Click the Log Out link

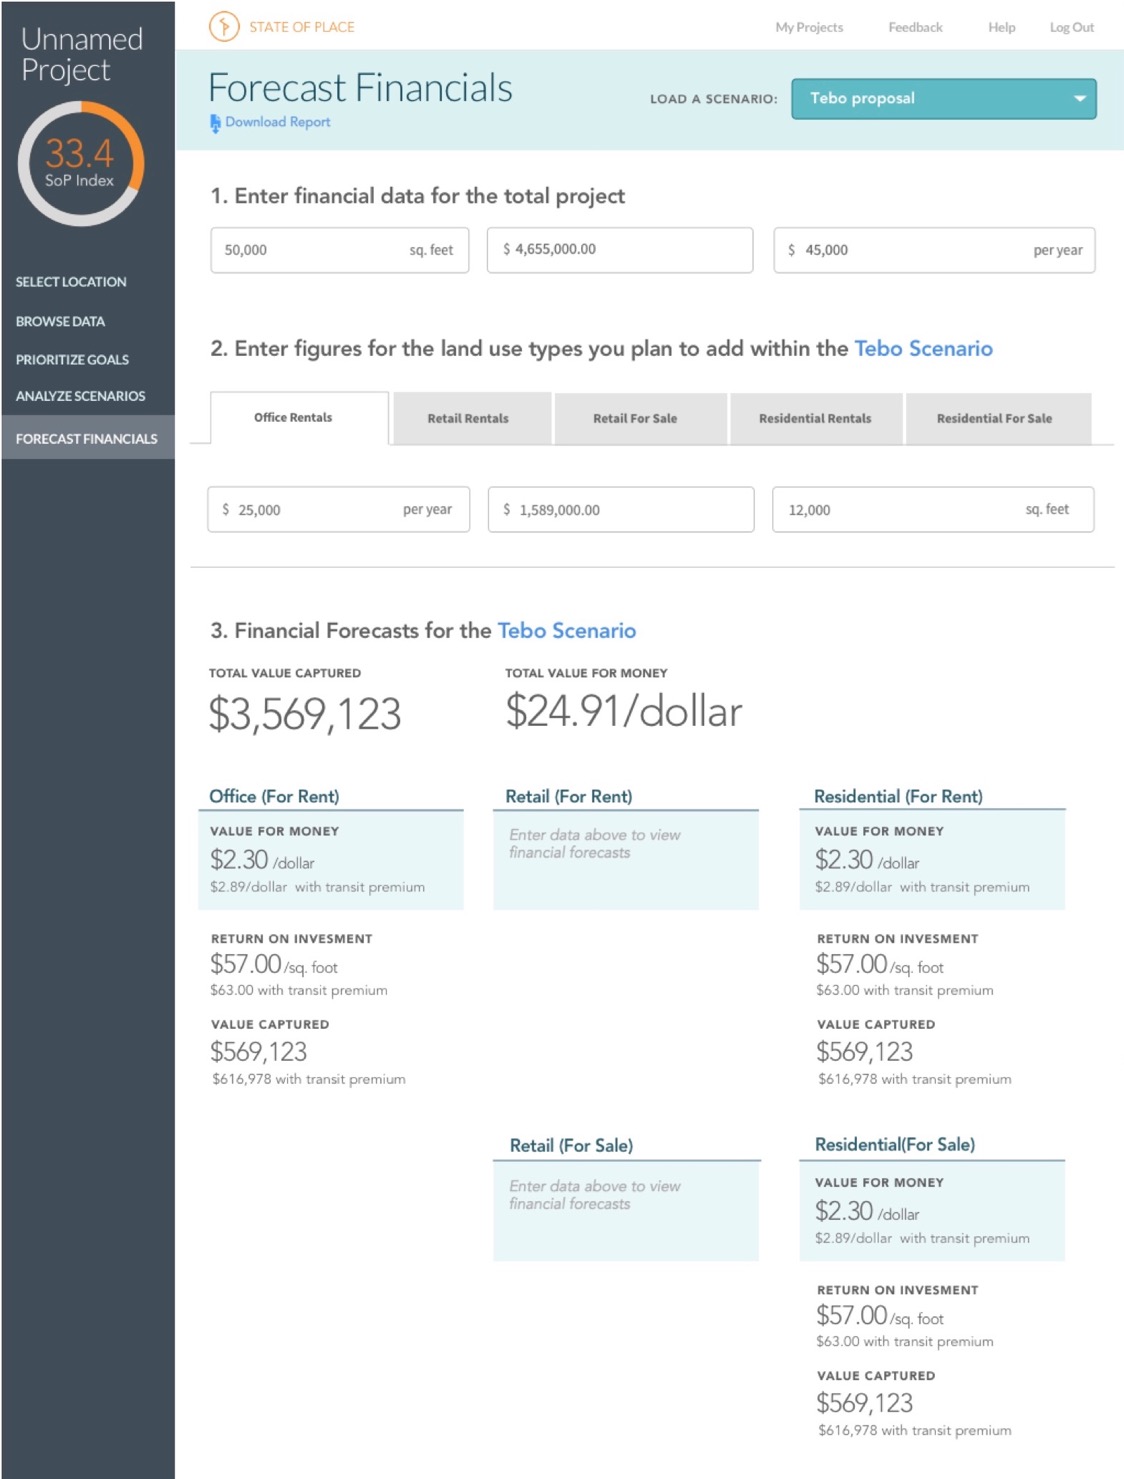click(x=1072, y=27)
